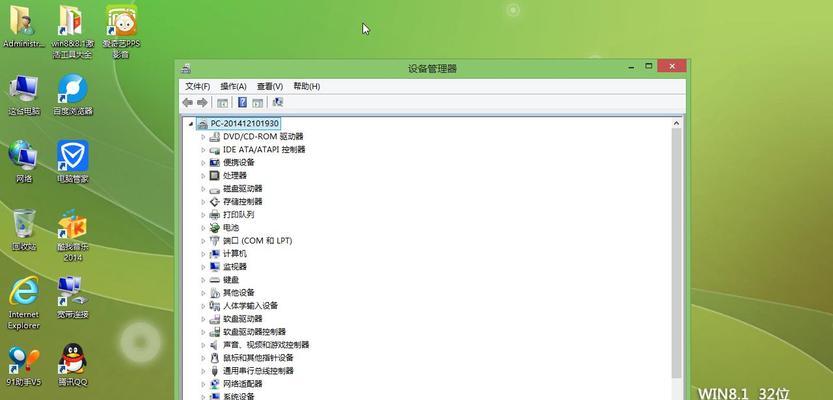833x400 pixels.
Task: Click the scrollbar up arrow in device list
Action: (676, 123)
